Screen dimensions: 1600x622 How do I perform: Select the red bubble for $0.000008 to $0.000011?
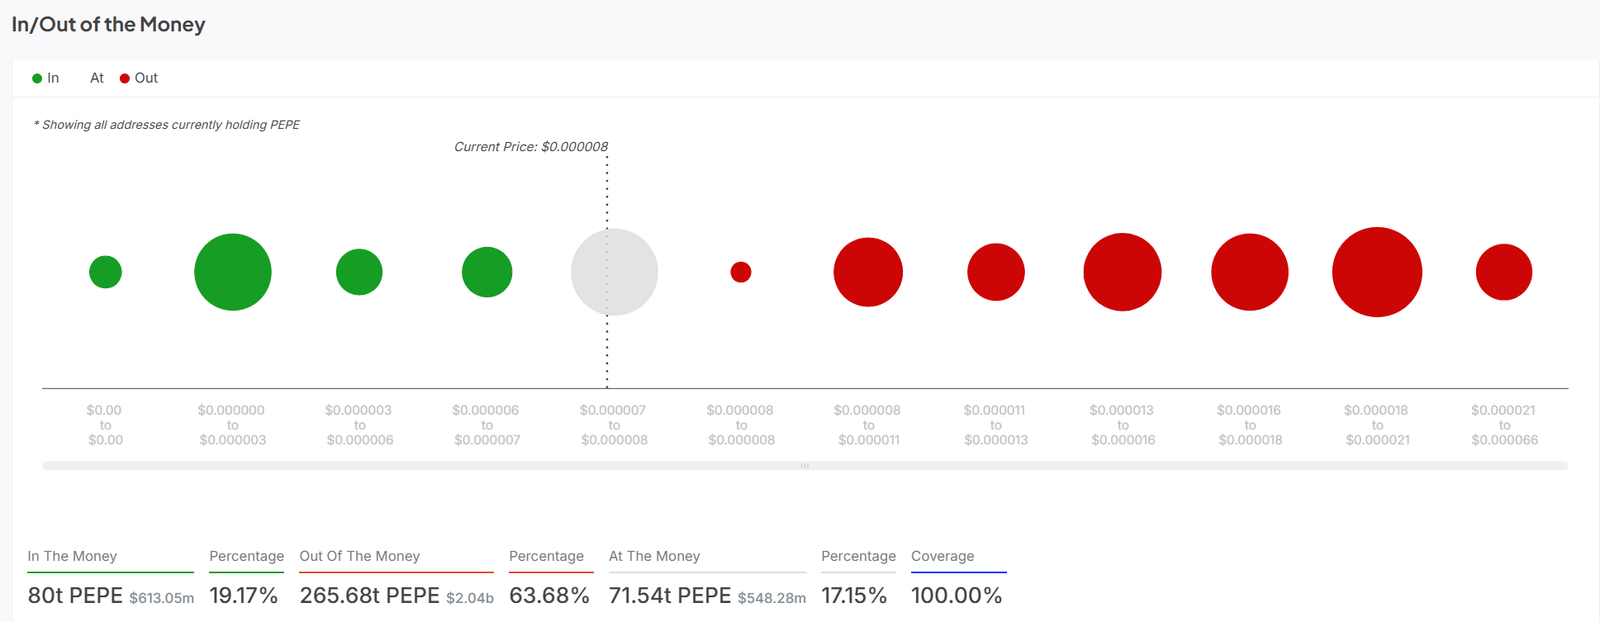pos(868,272)
